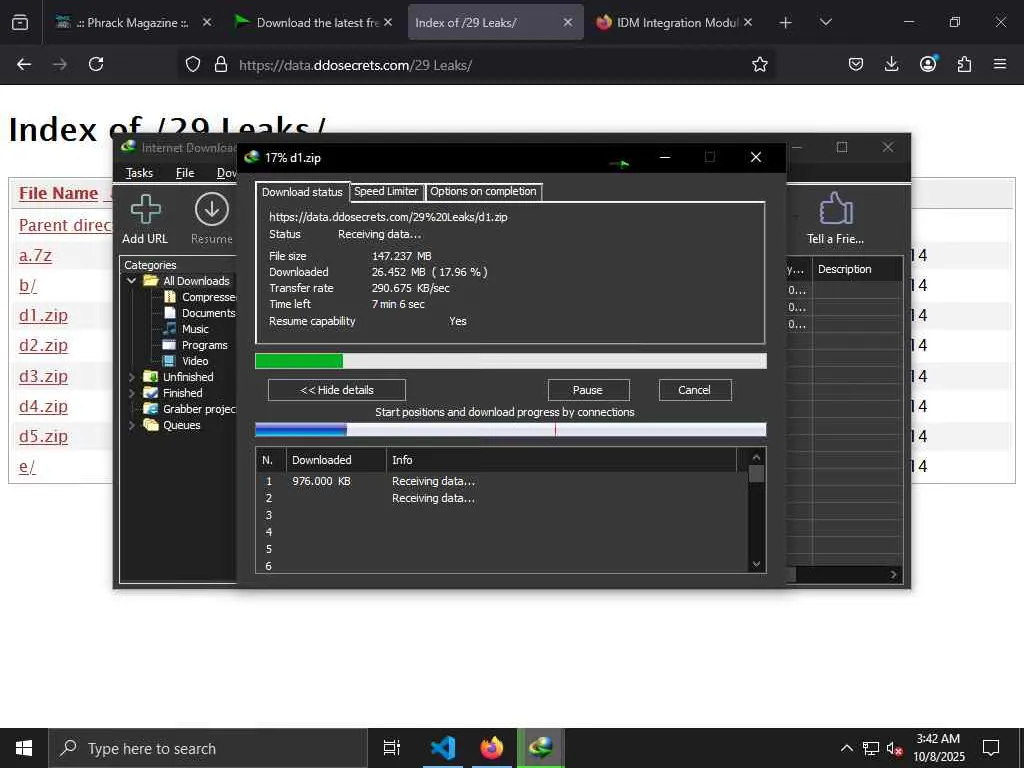This screenshot has width=1024, height=768.
Task: Switch to the IDM Integration Module tab
Action: click(675, 22)
